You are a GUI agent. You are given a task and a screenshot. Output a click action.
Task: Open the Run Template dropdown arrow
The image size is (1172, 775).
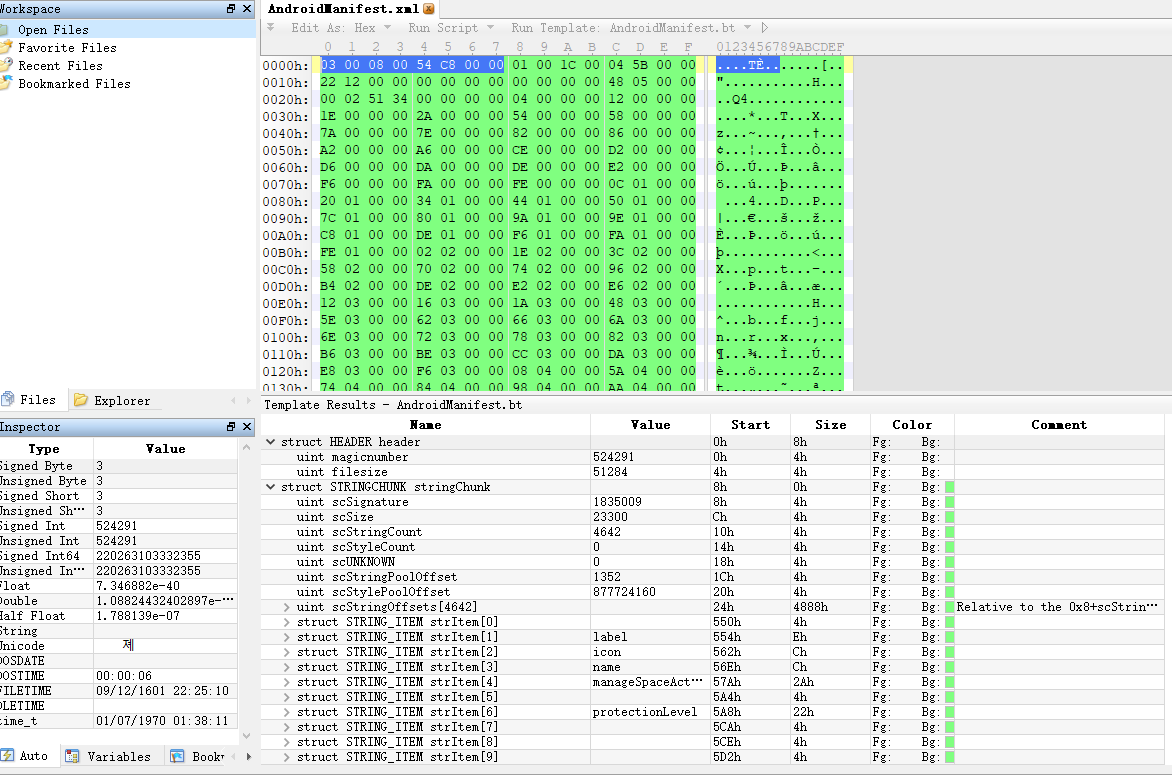[x=747, y=28]
